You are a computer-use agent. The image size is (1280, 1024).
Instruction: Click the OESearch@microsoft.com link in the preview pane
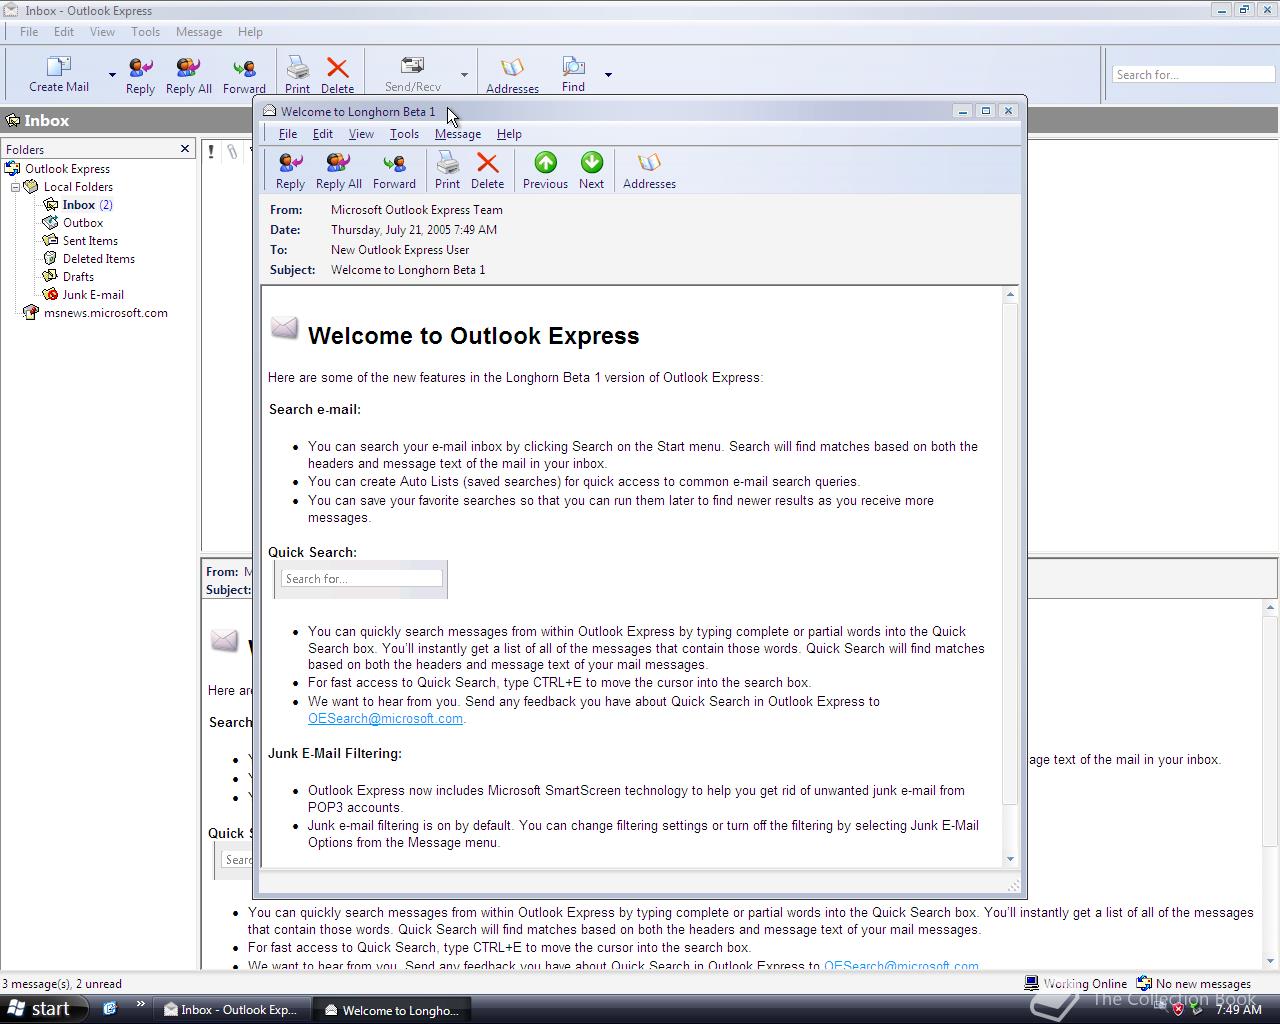(901, 965)
